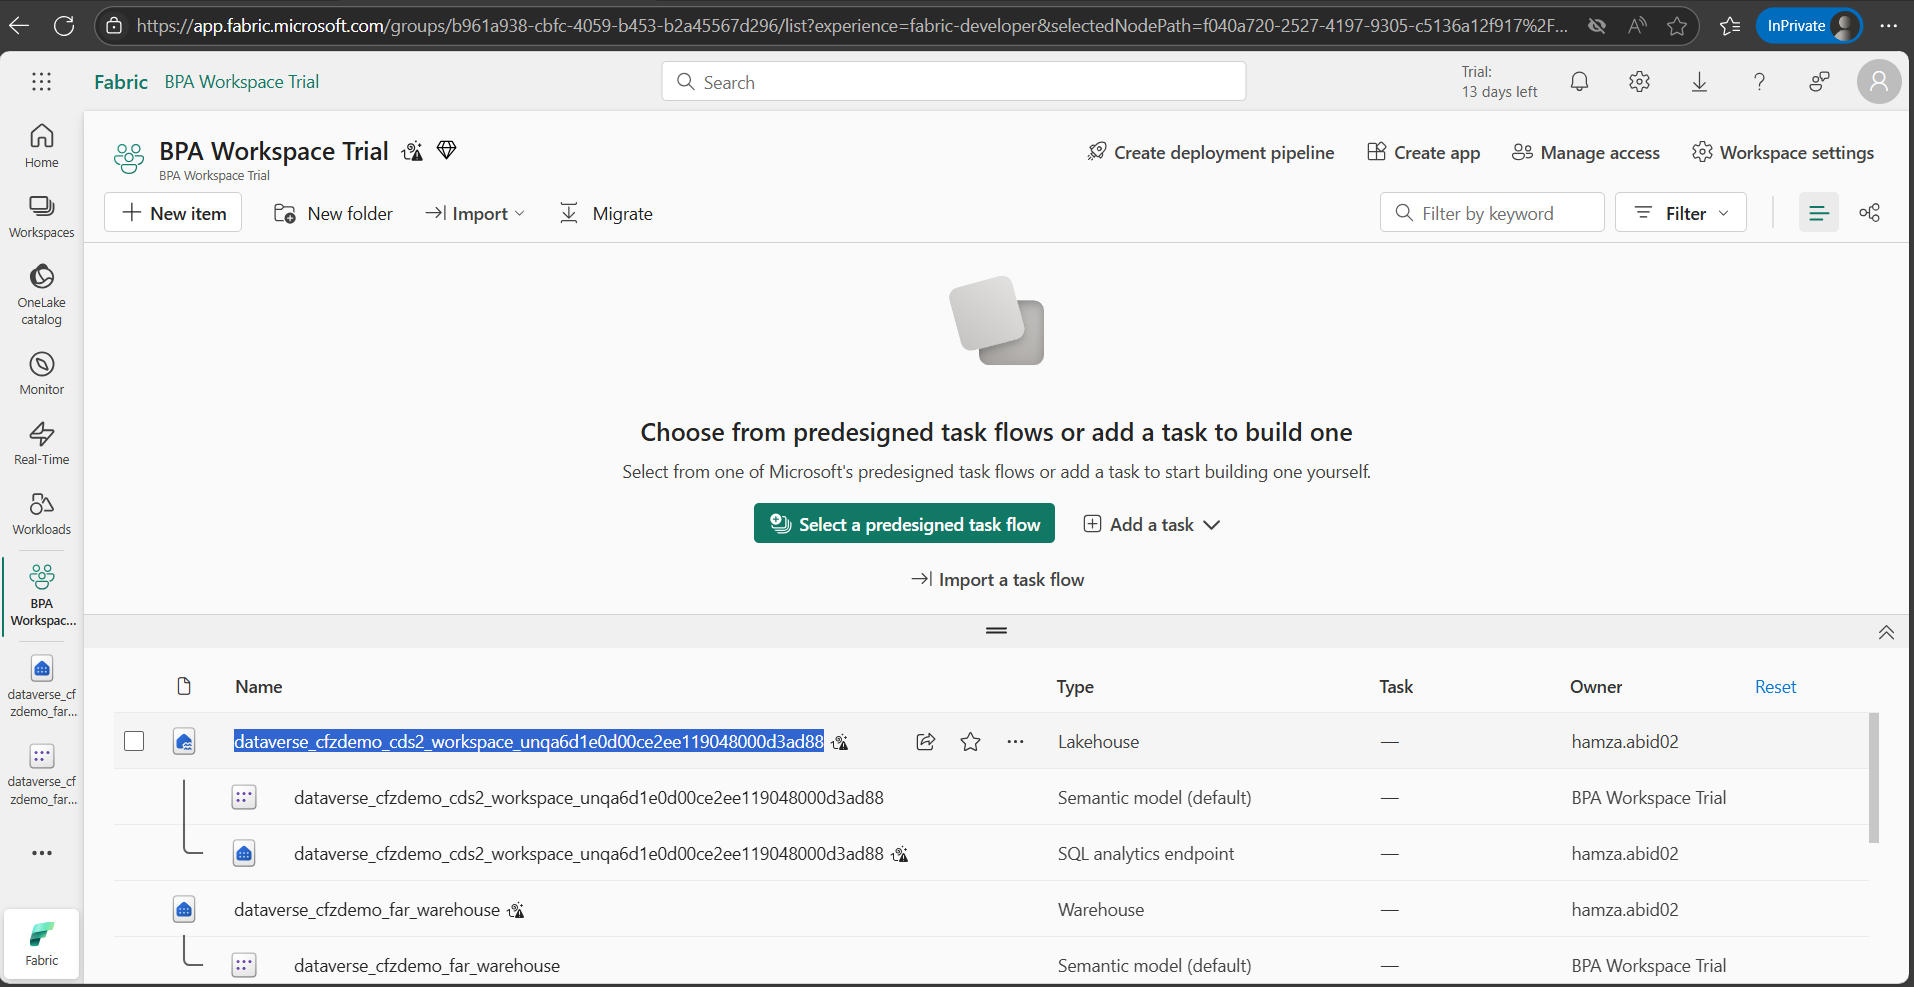Expand the Import dropdown
Image resolution: width=1914 pixels, height=987 pixels.
click(475, 214)
